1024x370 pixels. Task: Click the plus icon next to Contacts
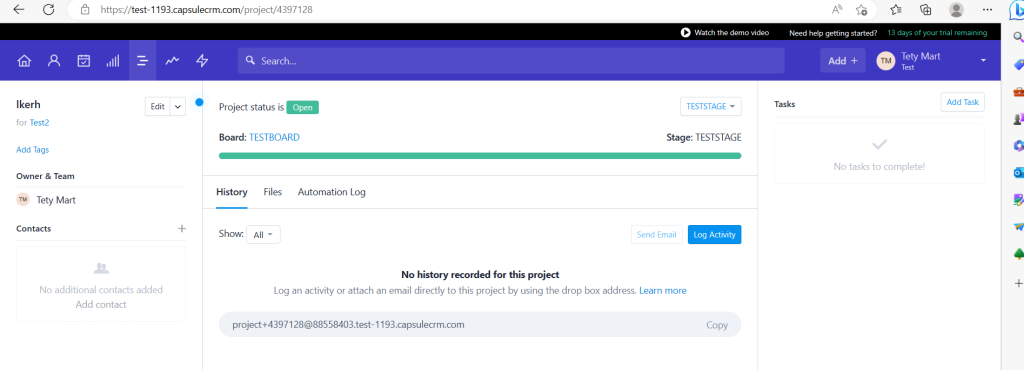[x=182, y=228]
